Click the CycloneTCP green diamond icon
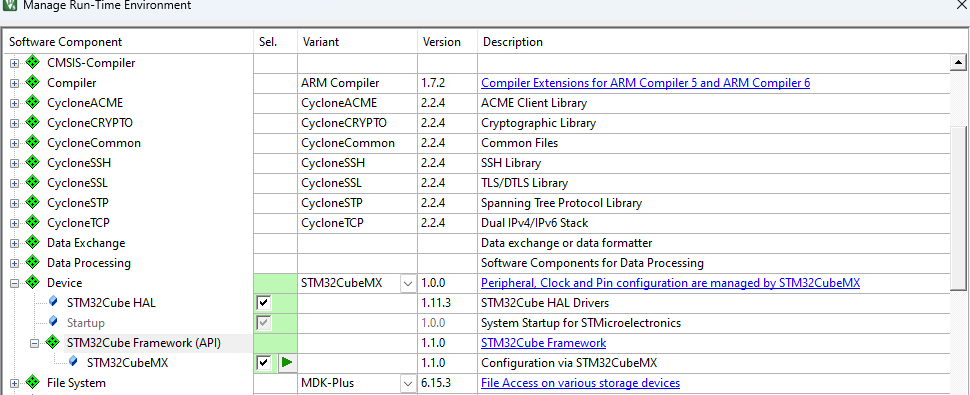This screenshot has width=970, height=395. pyautogui.click(x=33, y=223)
